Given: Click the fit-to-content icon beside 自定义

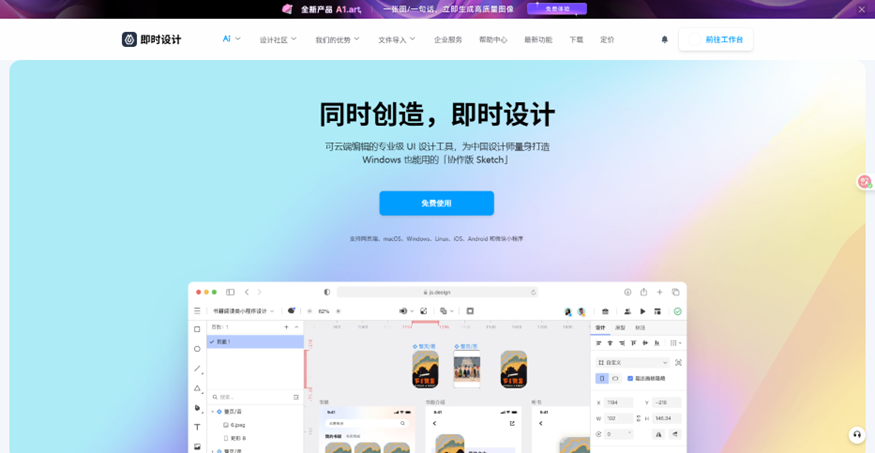Looking at the screenshot, I should (x=678, y=363).
